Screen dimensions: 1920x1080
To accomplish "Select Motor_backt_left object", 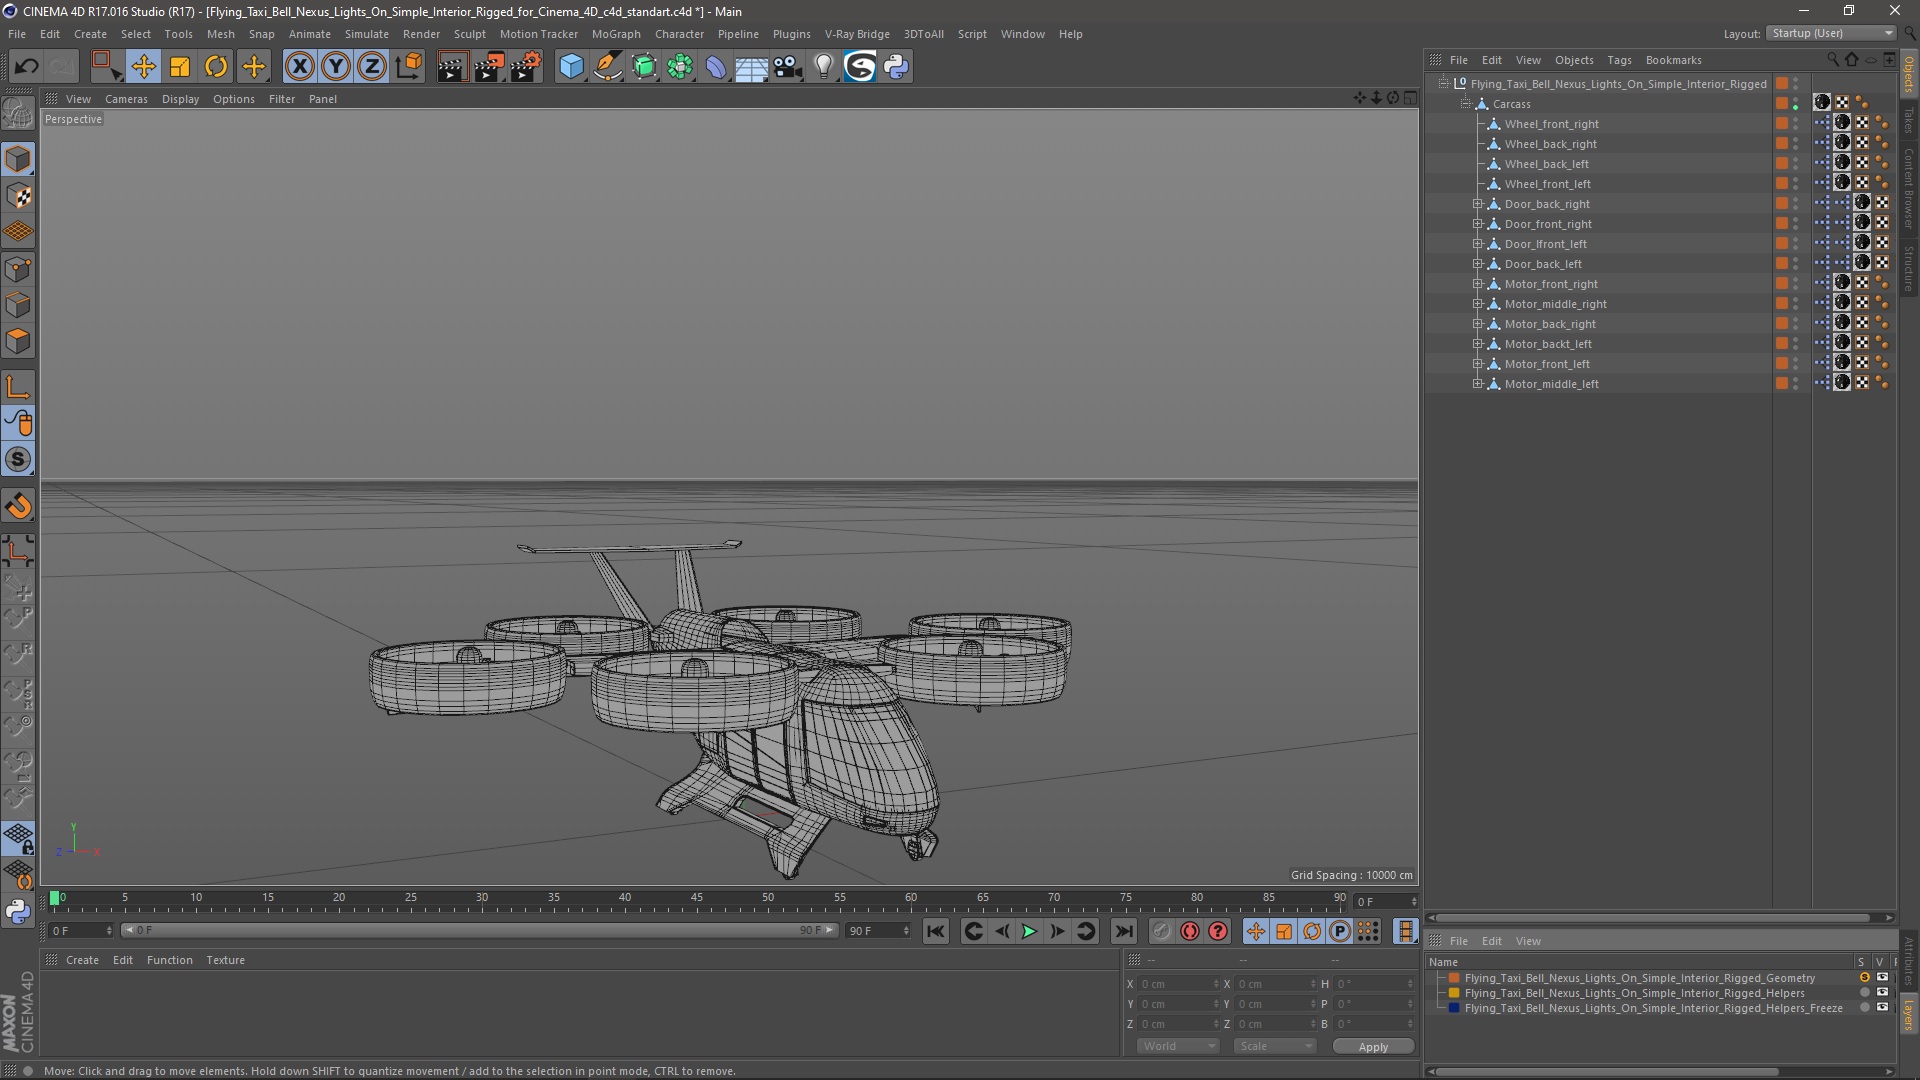I will tap(1548, 344).
